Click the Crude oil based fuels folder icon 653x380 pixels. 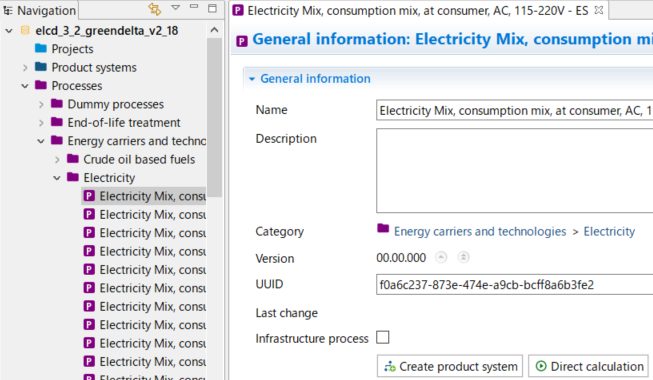73,158
